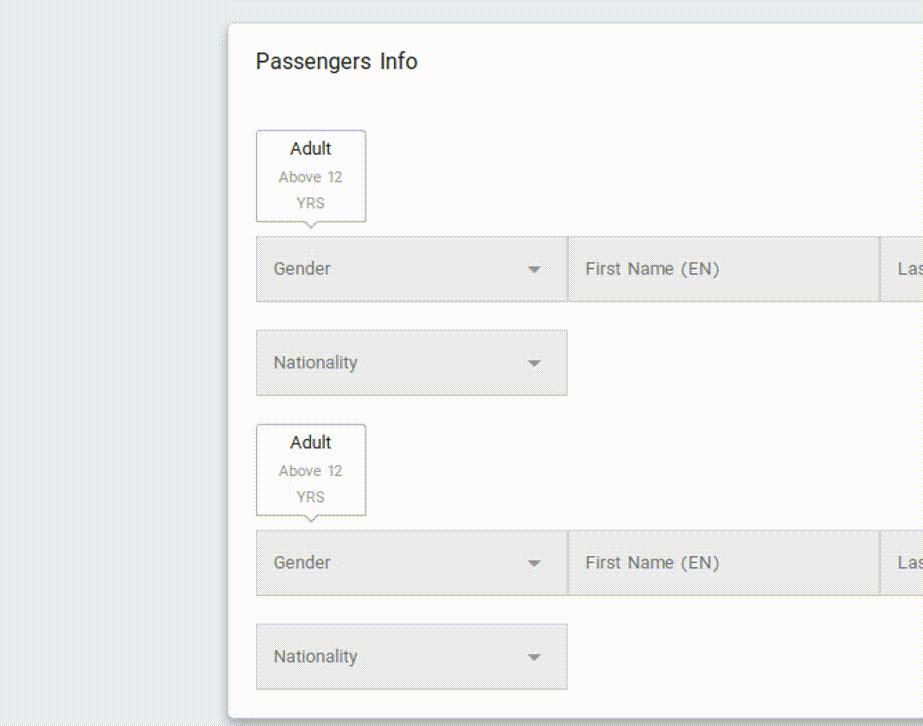Click the arrow icon on first passenger's Gender field
This screenshot has width=923, height=726.
point(534,270)
